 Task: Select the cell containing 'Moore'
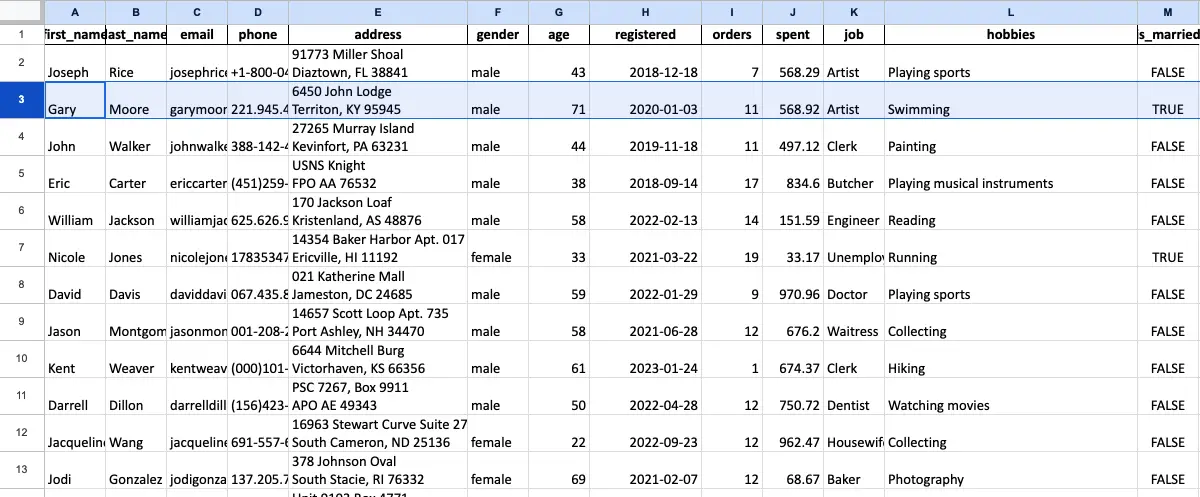tap(136, 100)
